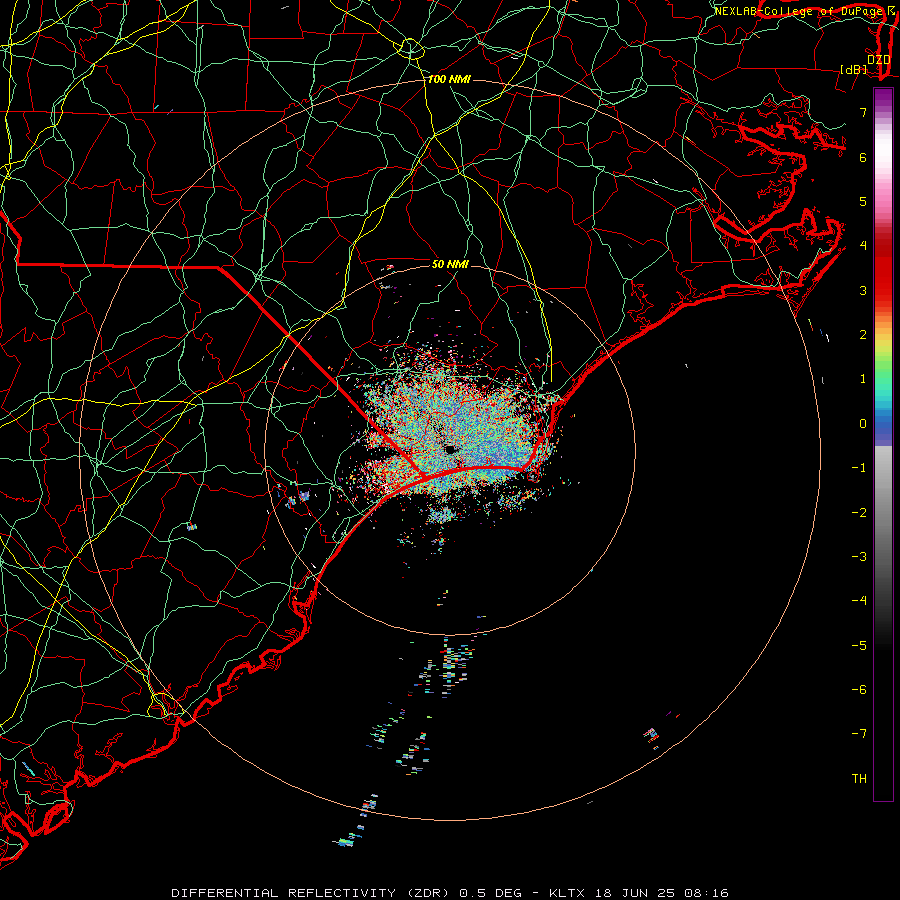Click the scale value 5 on legend
900x900 pixels.
click(863, 201)
